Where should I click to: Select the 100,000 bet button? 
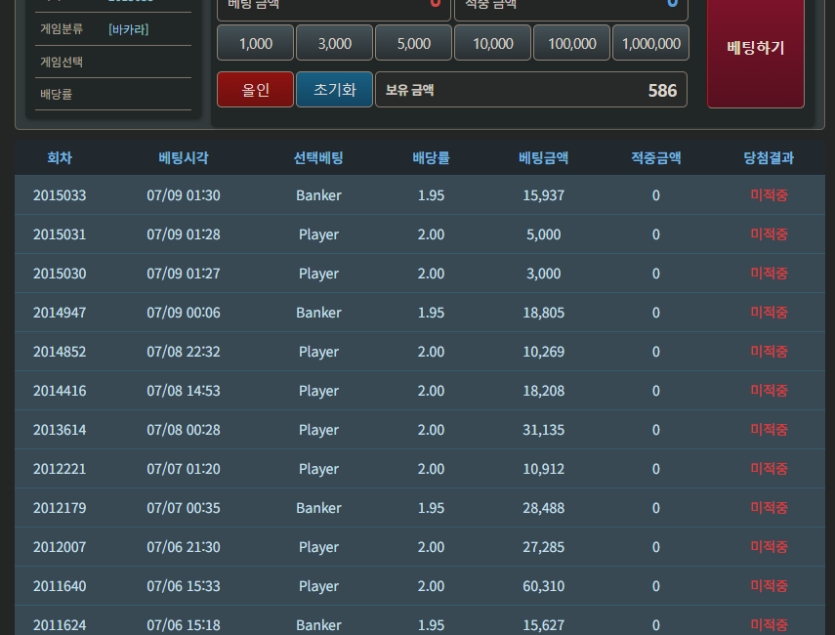coord(572,43)
